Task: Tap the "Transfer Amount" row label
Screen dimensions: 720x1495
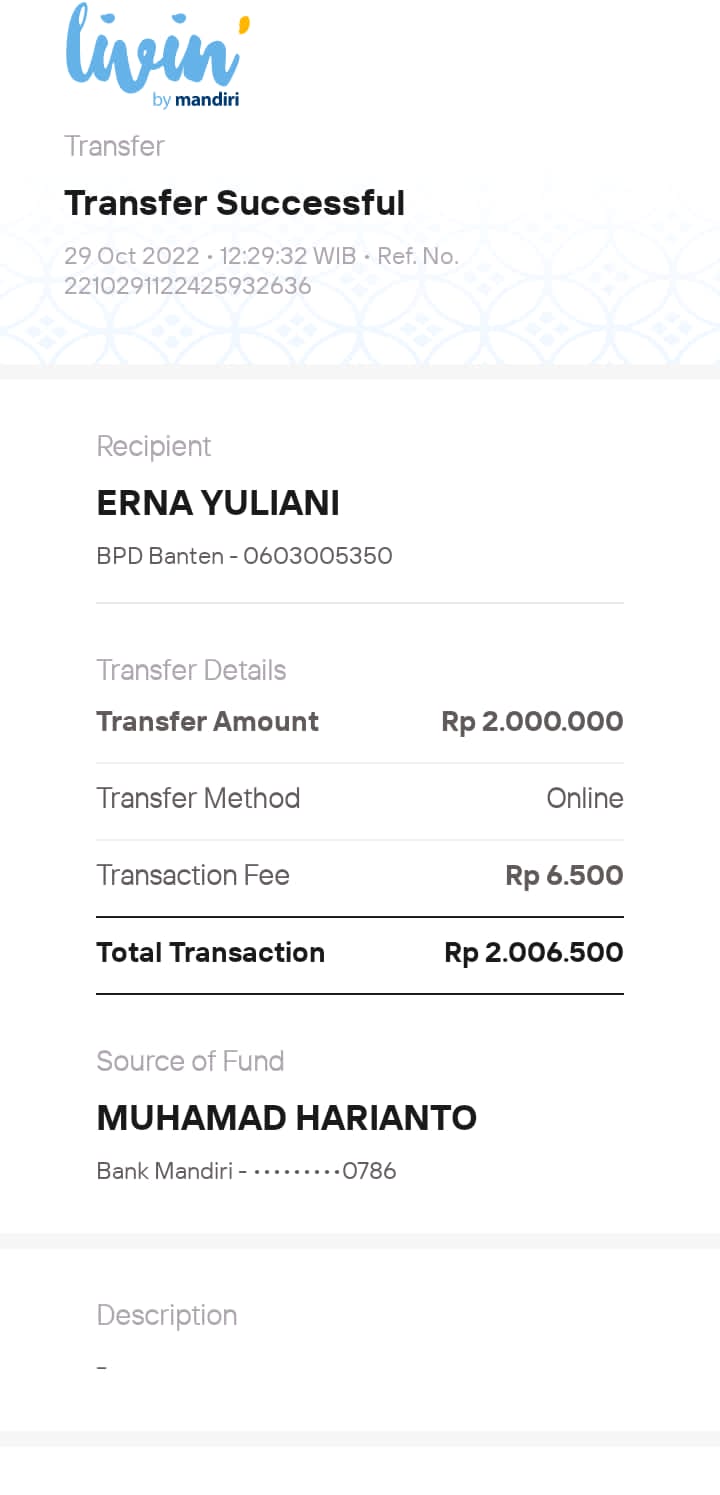Action: 207,722
